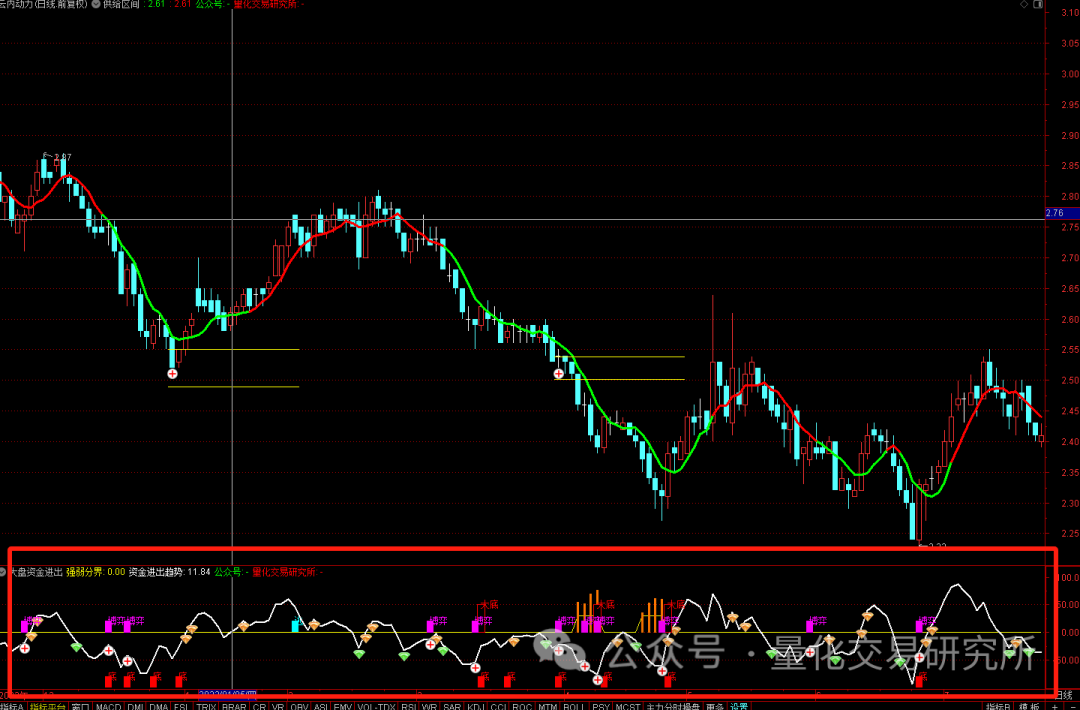Viewport: 1080px width, 710px height.
Task: Open the 模板 template button
Action: pyautogui.click(x=1030, y=707)
